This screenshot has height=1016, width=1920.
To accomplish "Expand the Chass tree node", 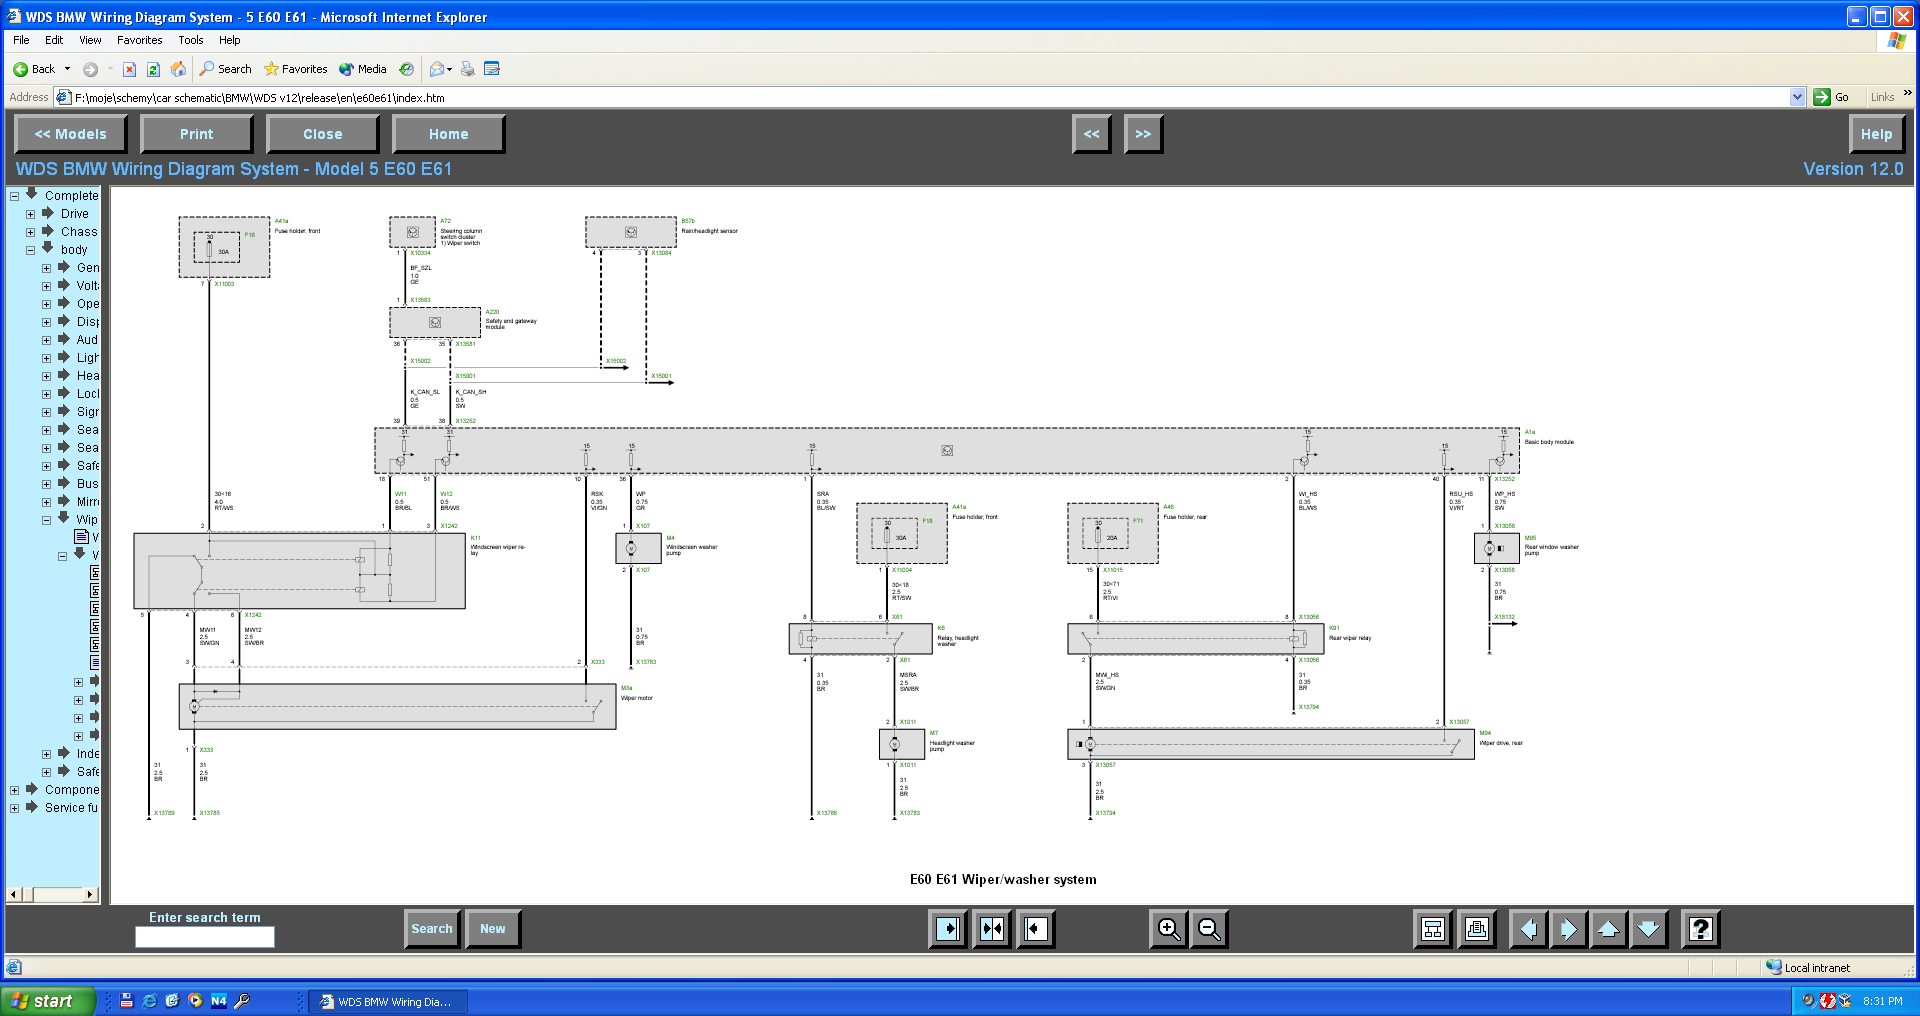I will 30,232.
